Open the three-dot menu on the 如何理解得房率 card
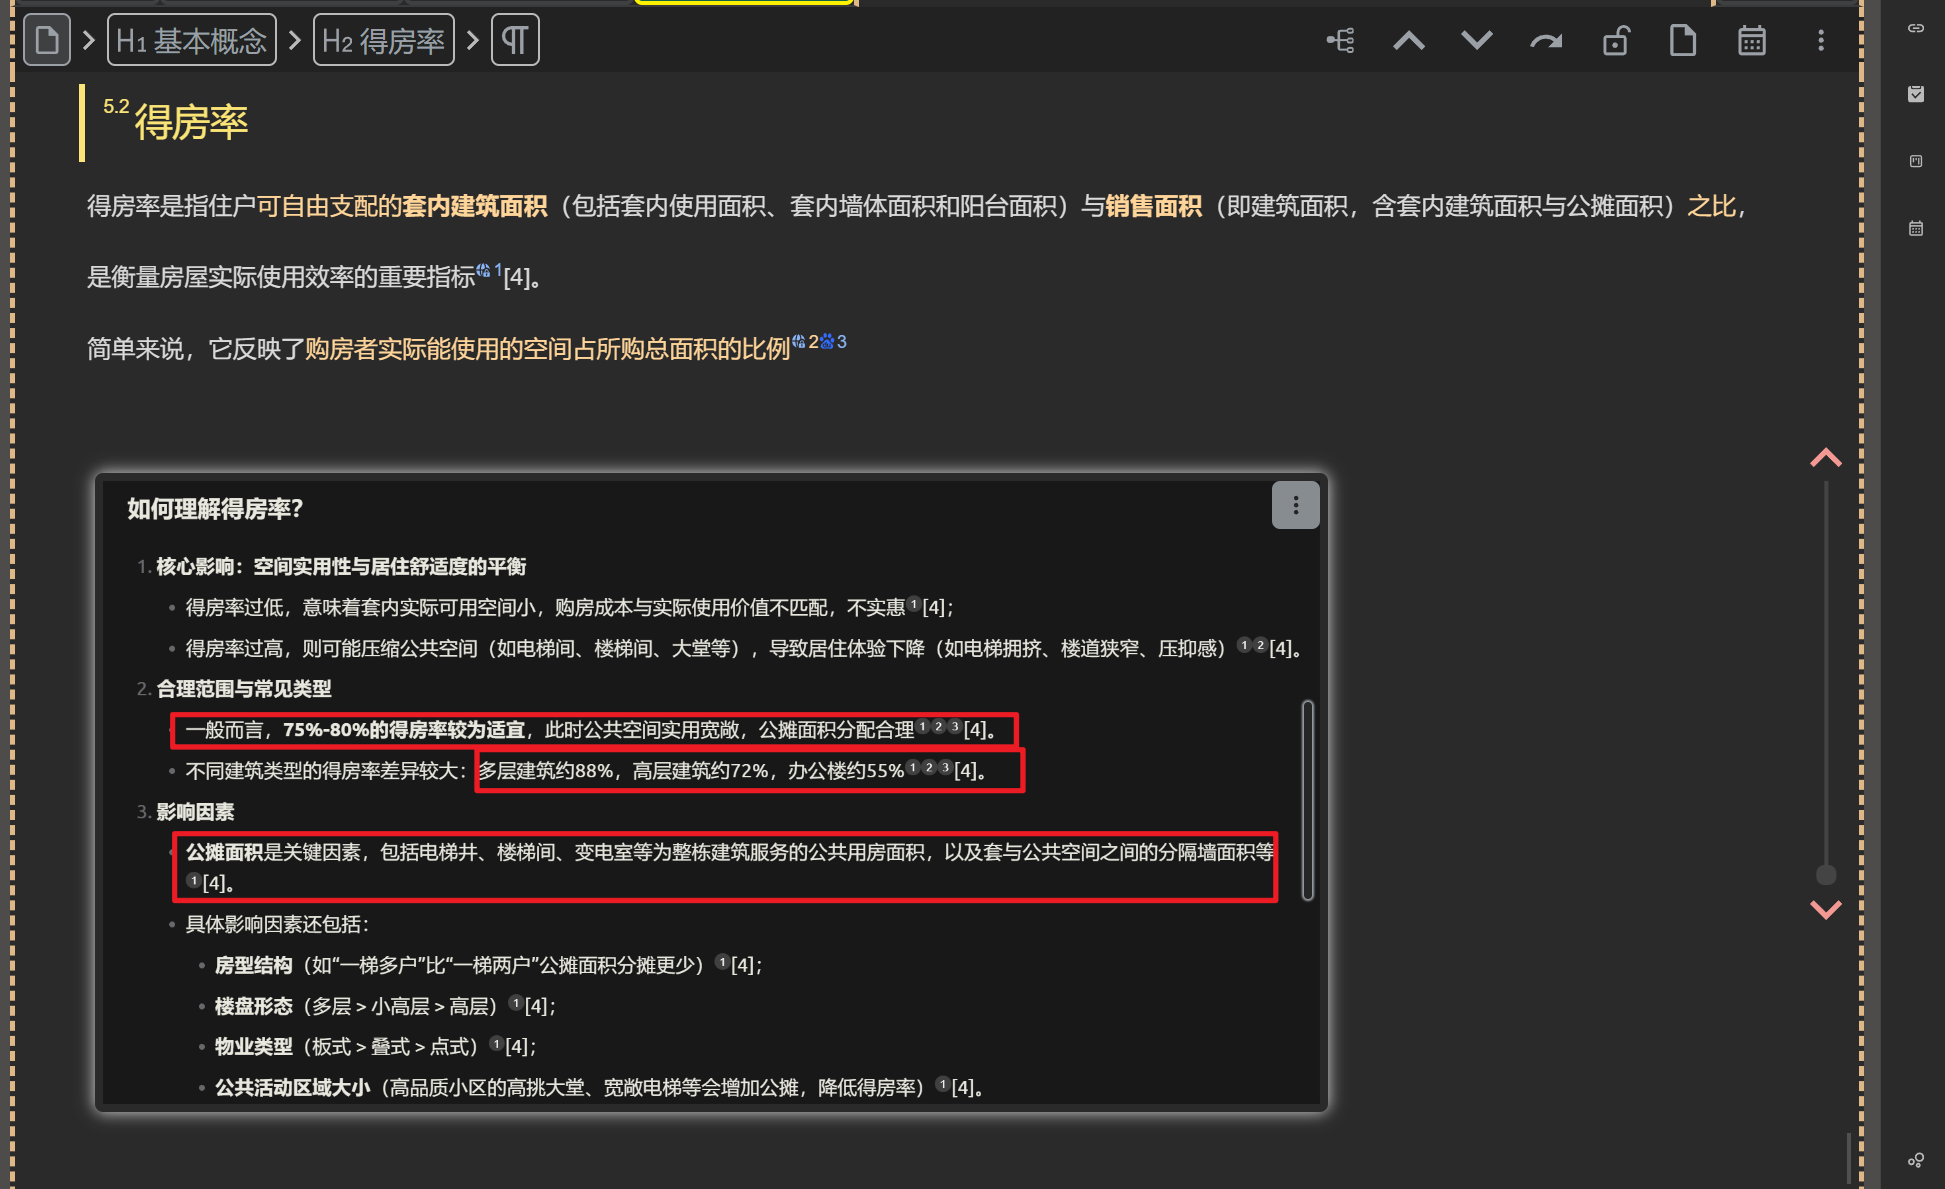The height and width of the screenshot is (1189, 1945). pyautogui.click(x=1295, y=505)
